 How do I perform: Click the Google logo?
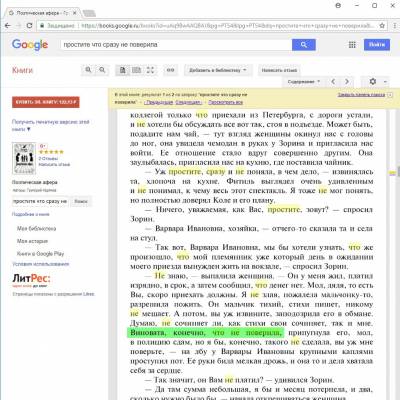(x=30, y=44)
